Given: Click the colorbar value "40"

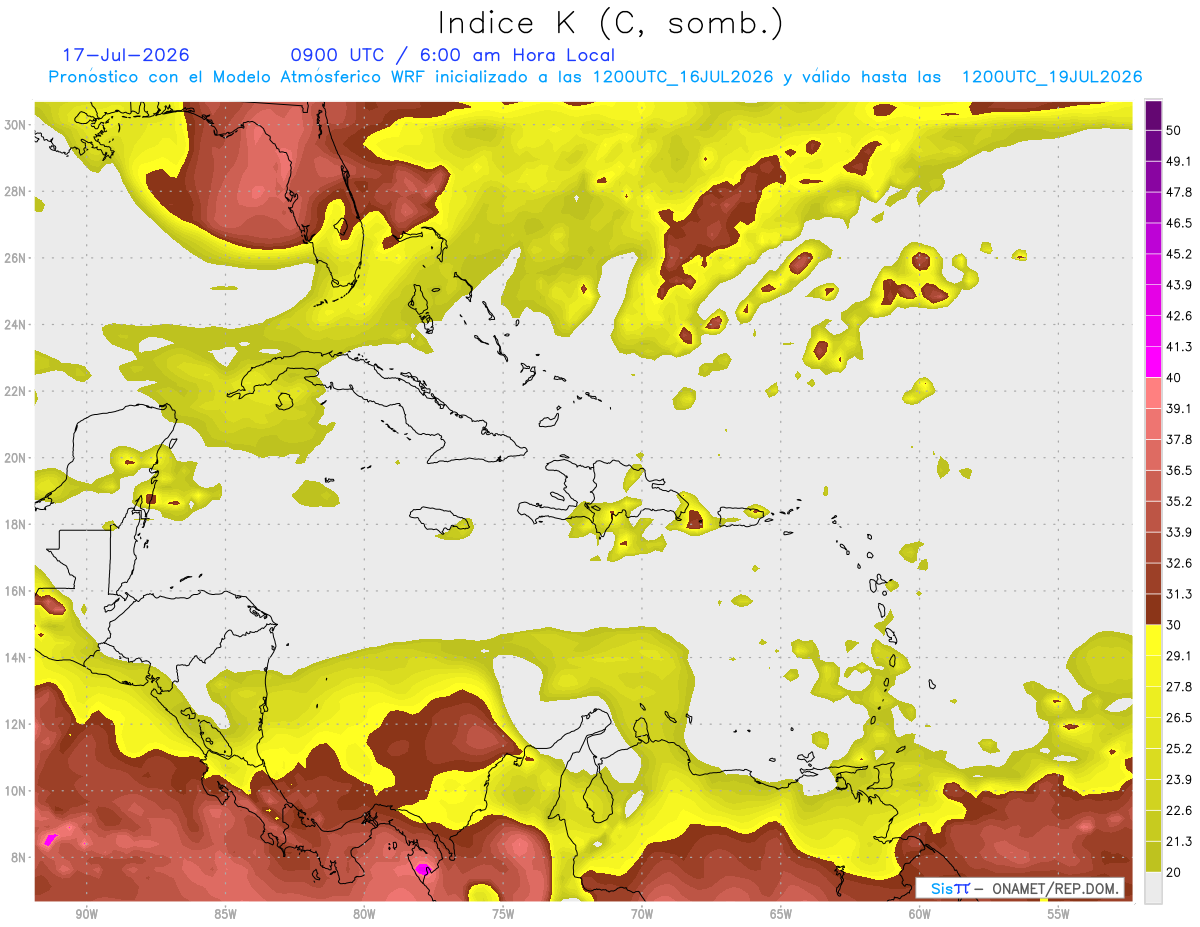Looking at the screenshot, I should (x=1174, y=378).
